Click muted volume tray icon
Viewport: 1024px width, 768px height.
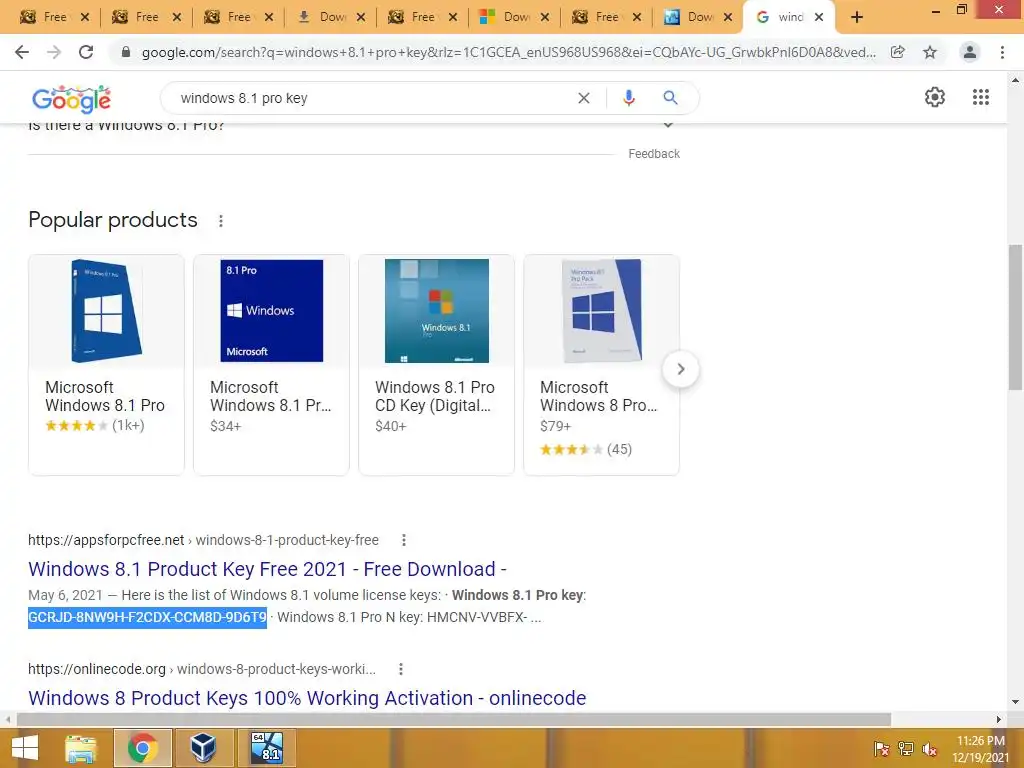[930, 749]
